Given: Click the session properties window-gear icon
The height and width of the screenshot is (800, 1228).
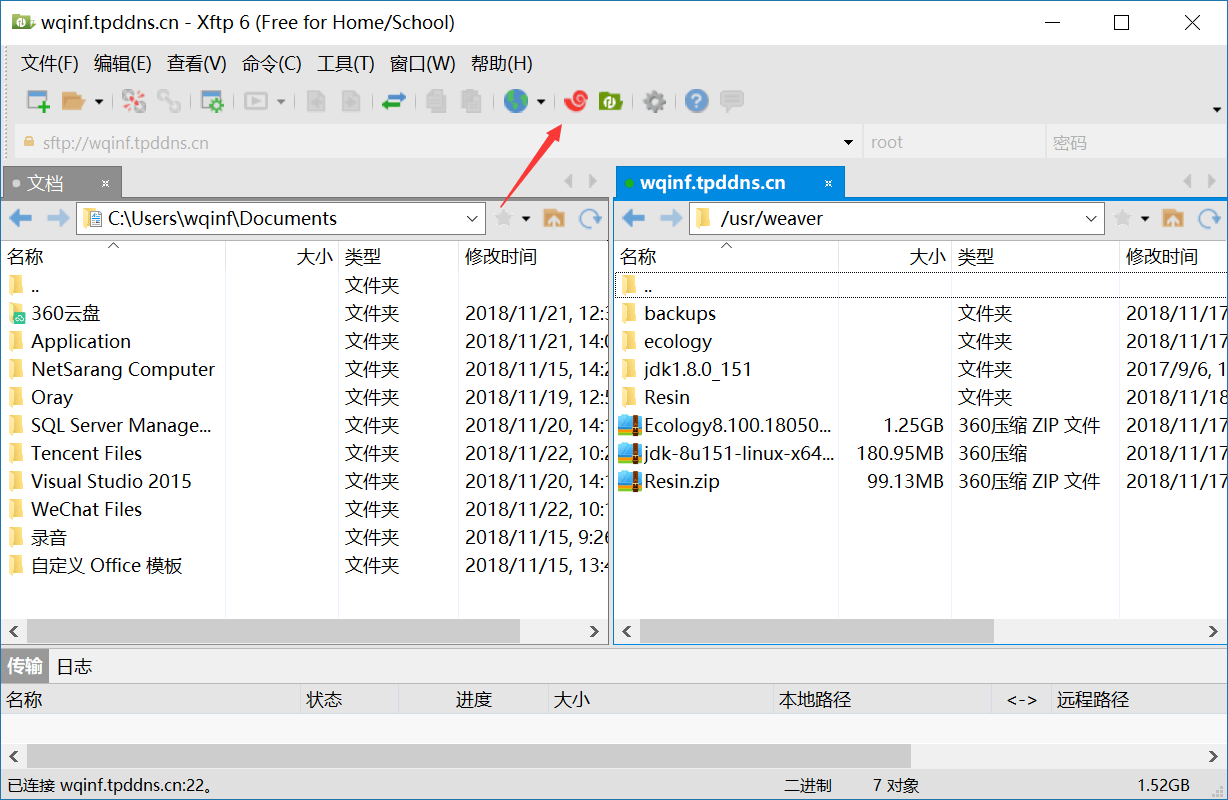Looking at the screenshot, I should point(212,101).
